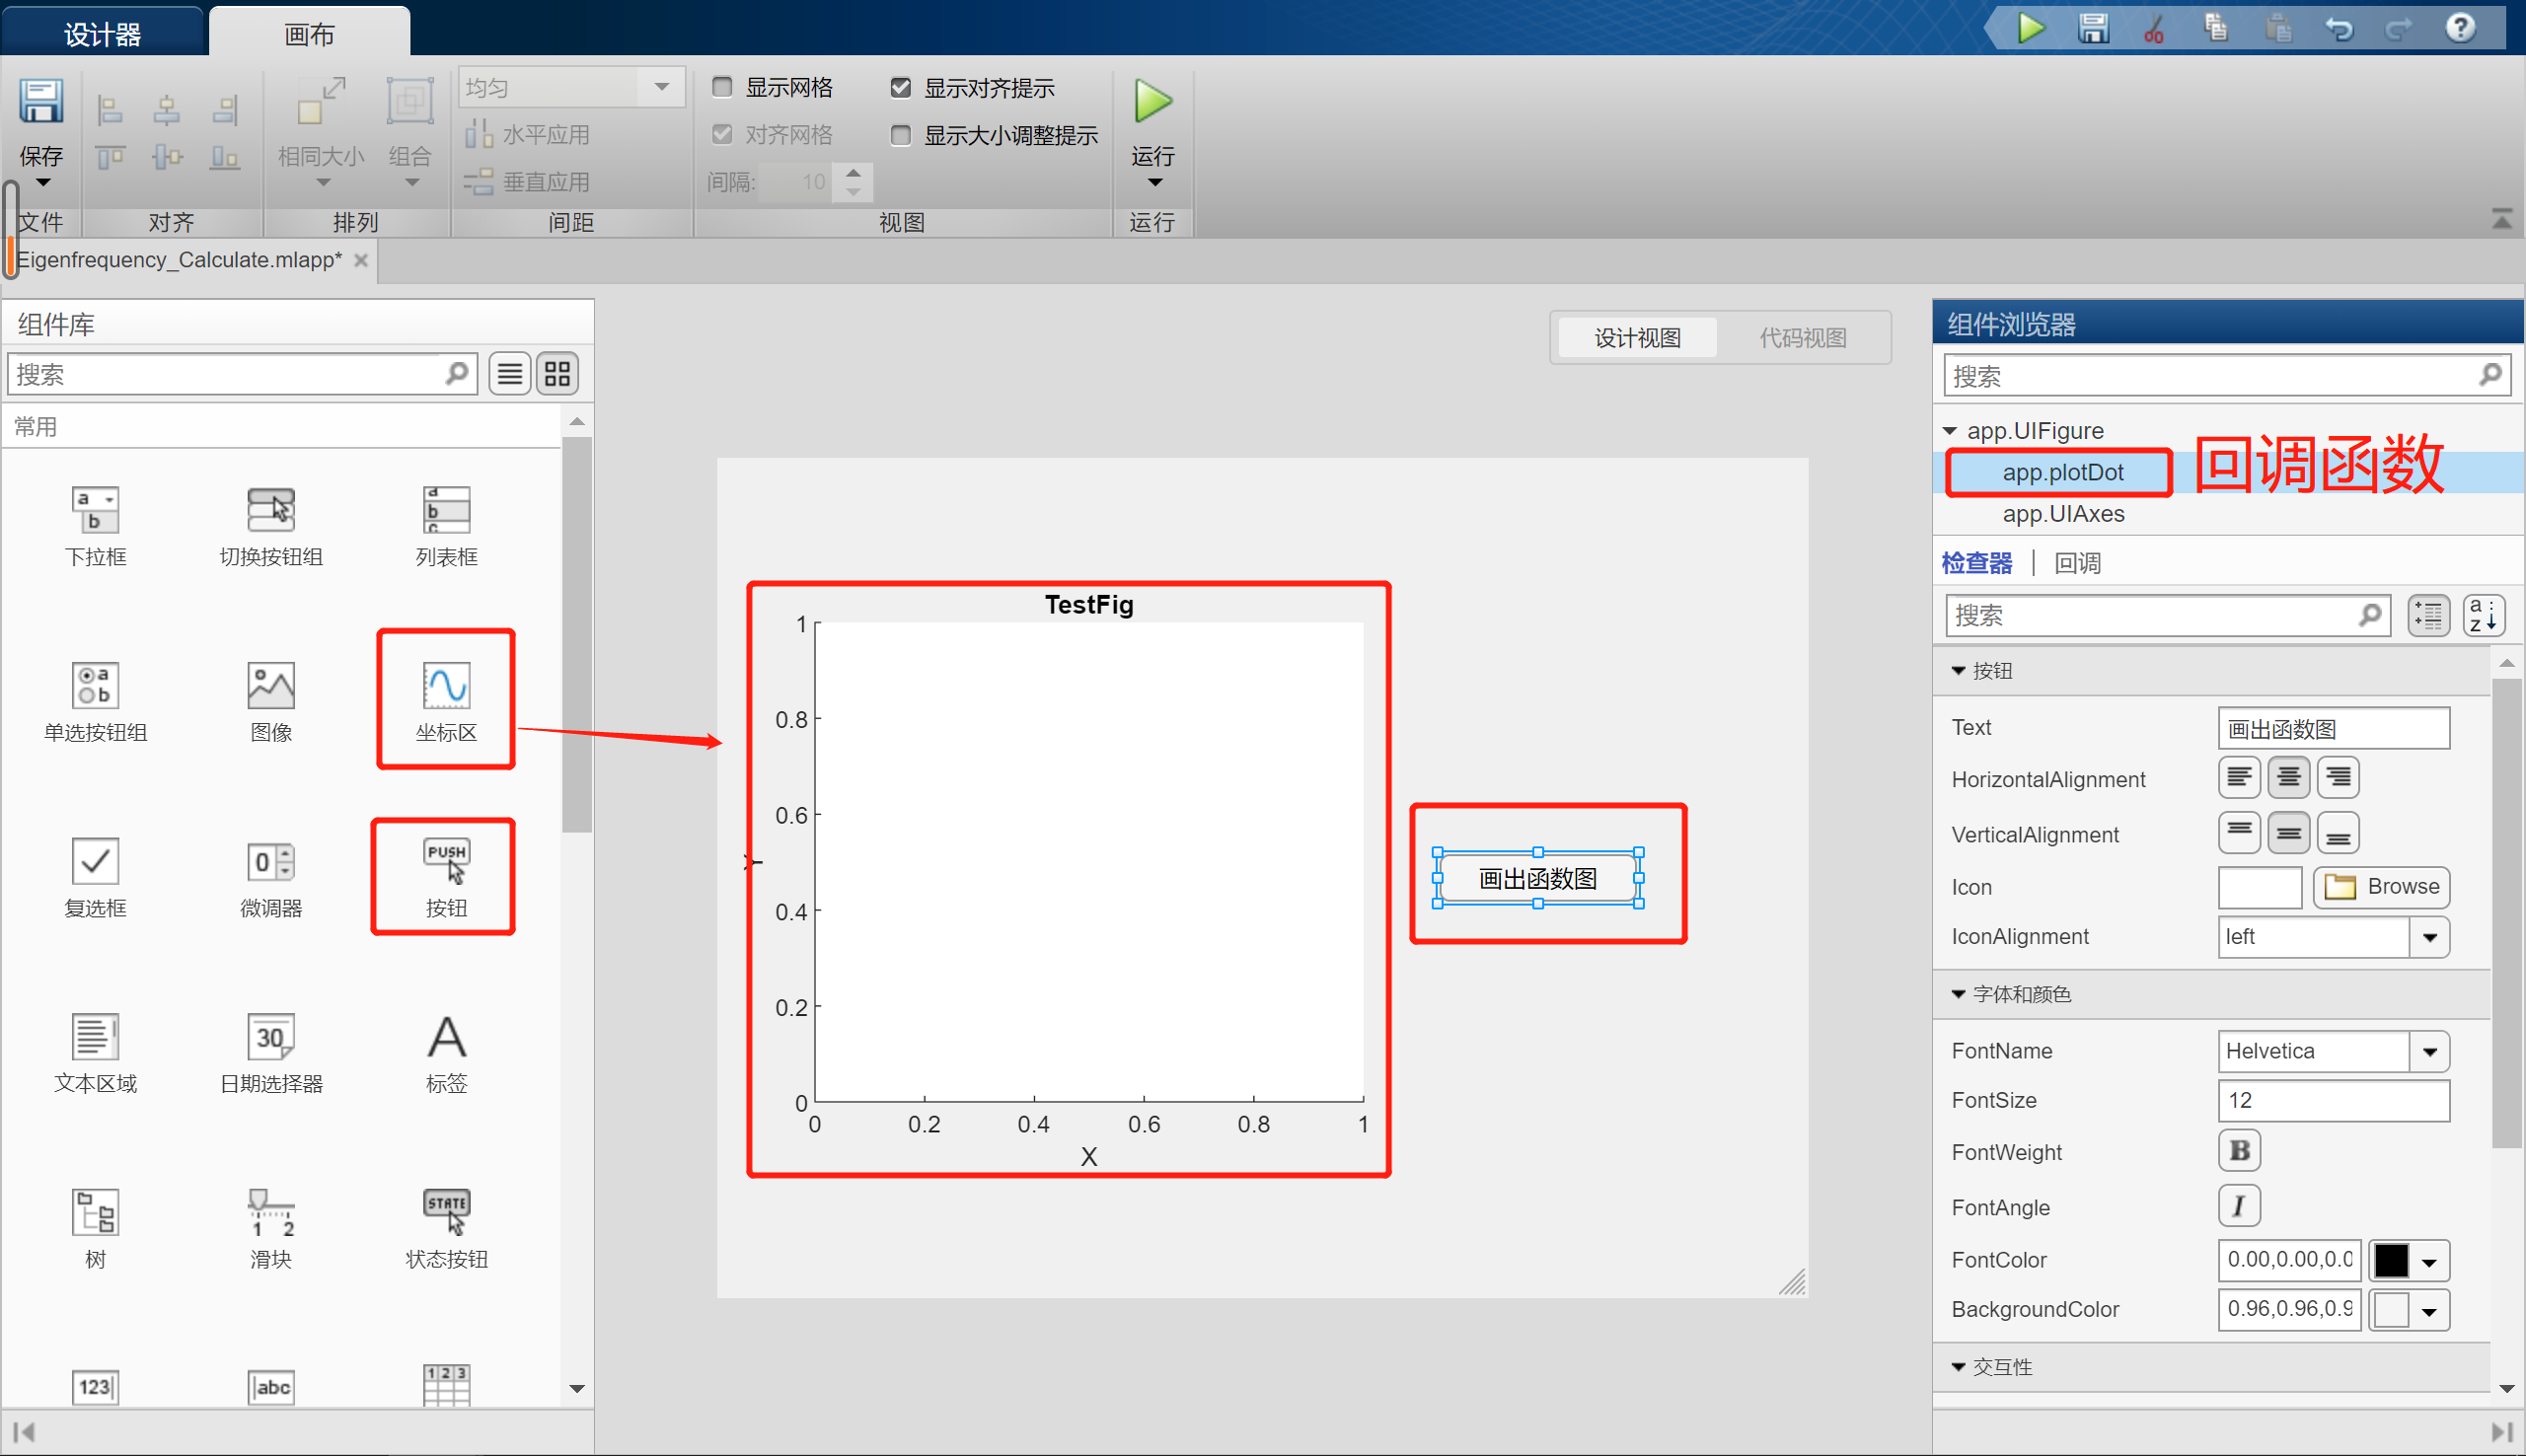Open the 均匀 spacing dropdown
Viewport: 2526px width, 1456px height.
pyautogui.click(x=661, y=87)
